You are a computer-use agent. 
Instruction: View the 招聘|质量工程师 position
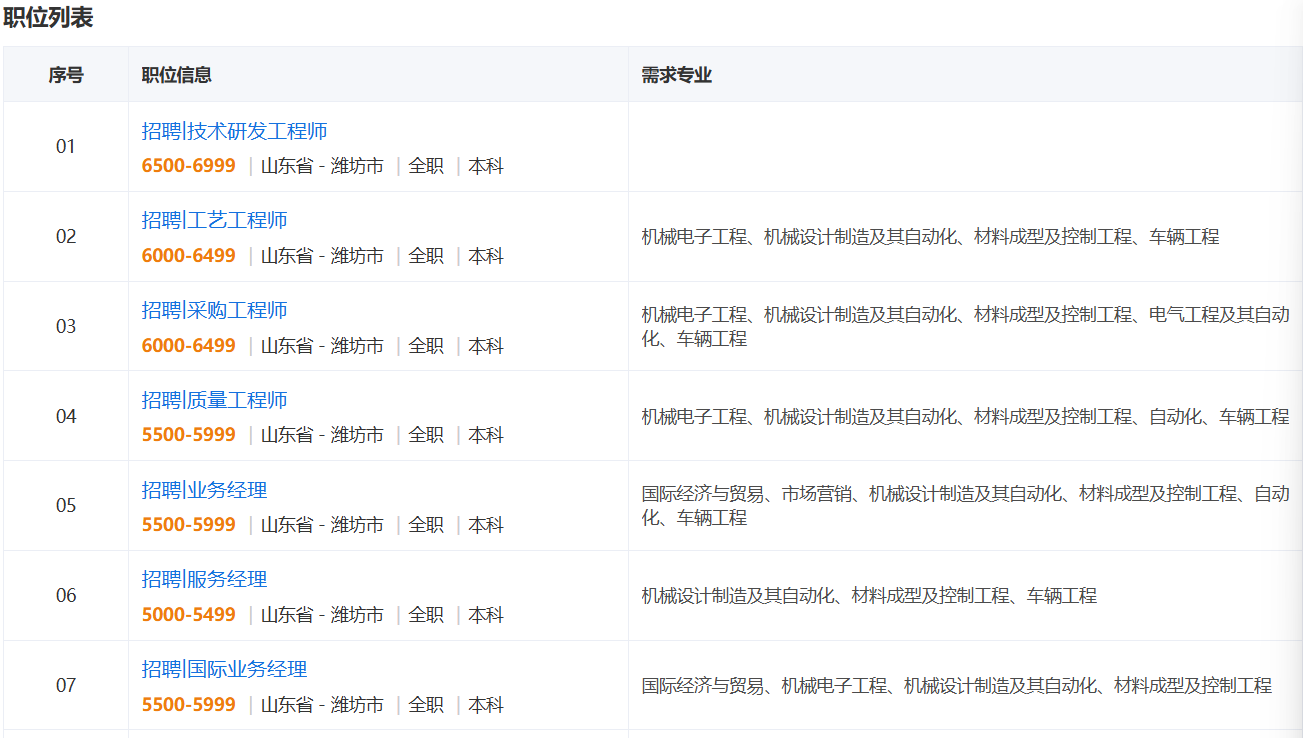(x=214, y=400)
